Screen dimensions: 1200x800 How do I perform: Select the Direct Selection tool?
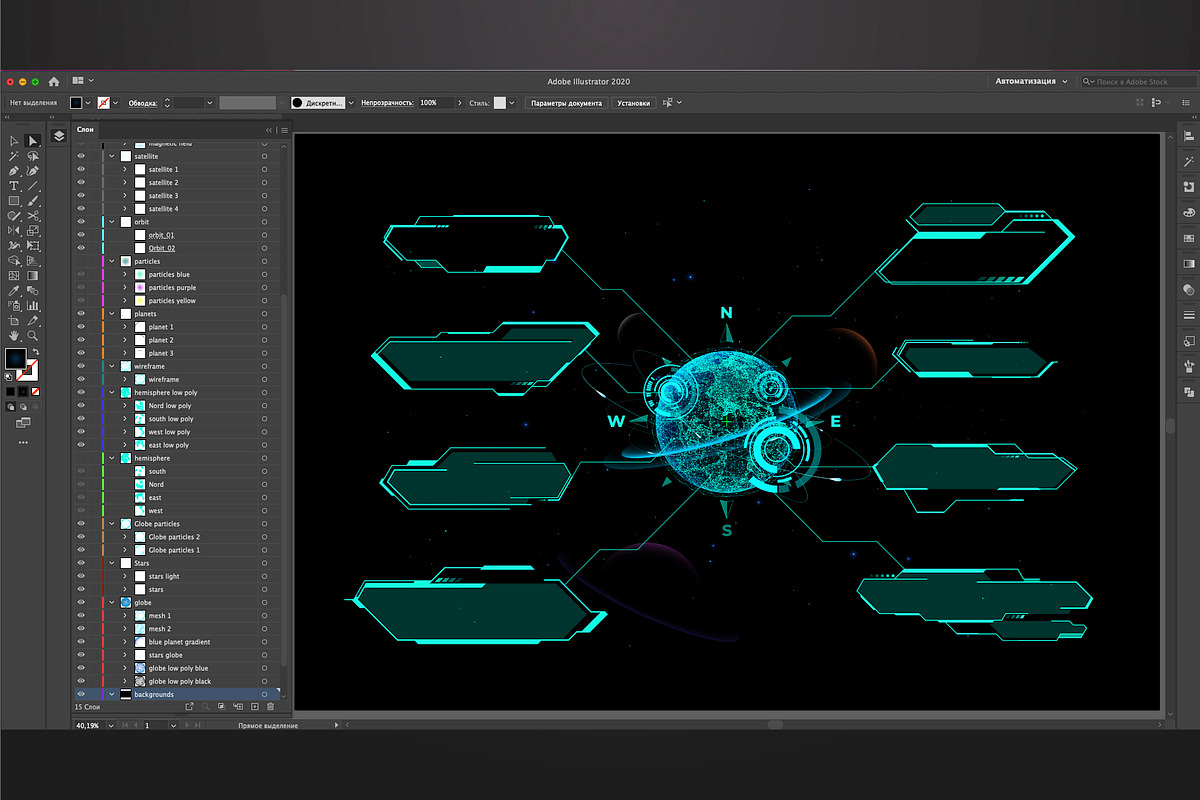33,141
